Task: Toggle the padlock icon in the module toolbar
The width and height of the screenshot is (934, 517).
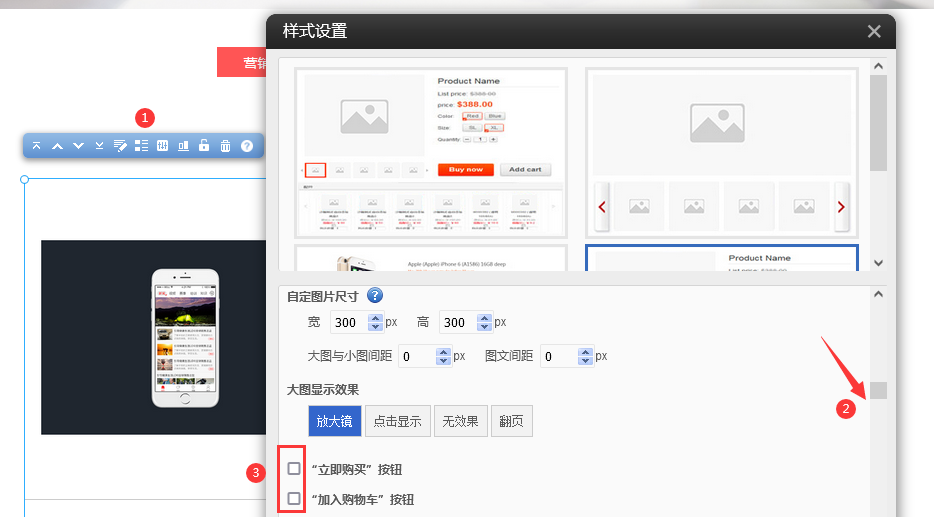Action: click(204, 146)
